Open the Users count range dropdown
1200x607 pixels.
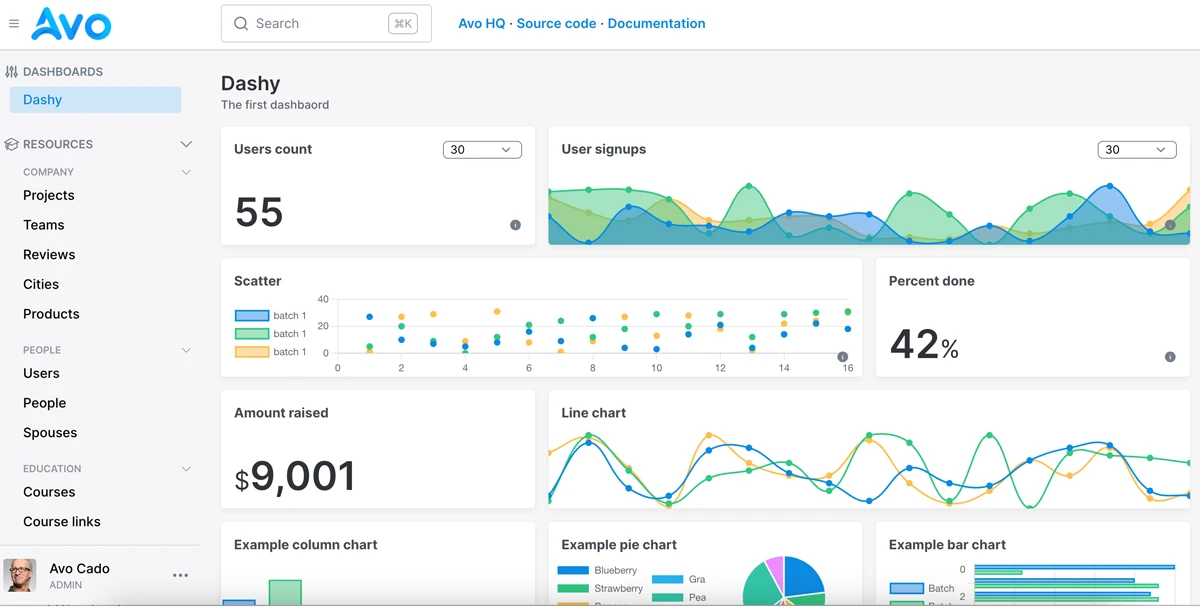(482, 149)
